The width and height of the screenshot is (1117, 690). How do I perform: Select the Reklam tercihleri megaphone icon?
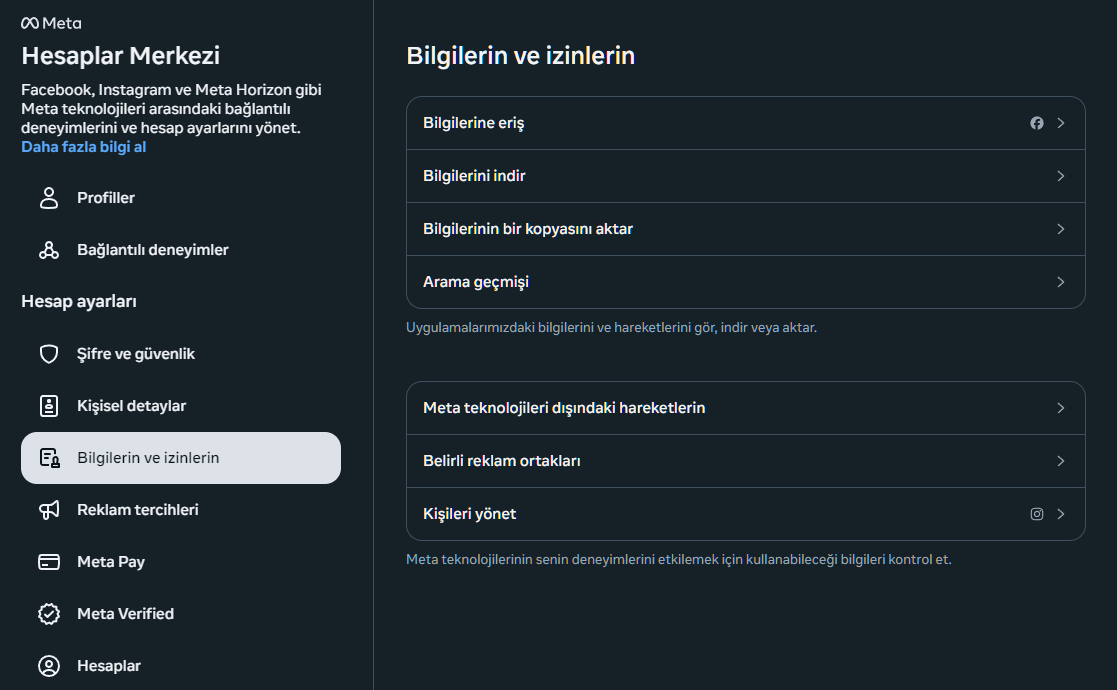(x=48, y=509)
